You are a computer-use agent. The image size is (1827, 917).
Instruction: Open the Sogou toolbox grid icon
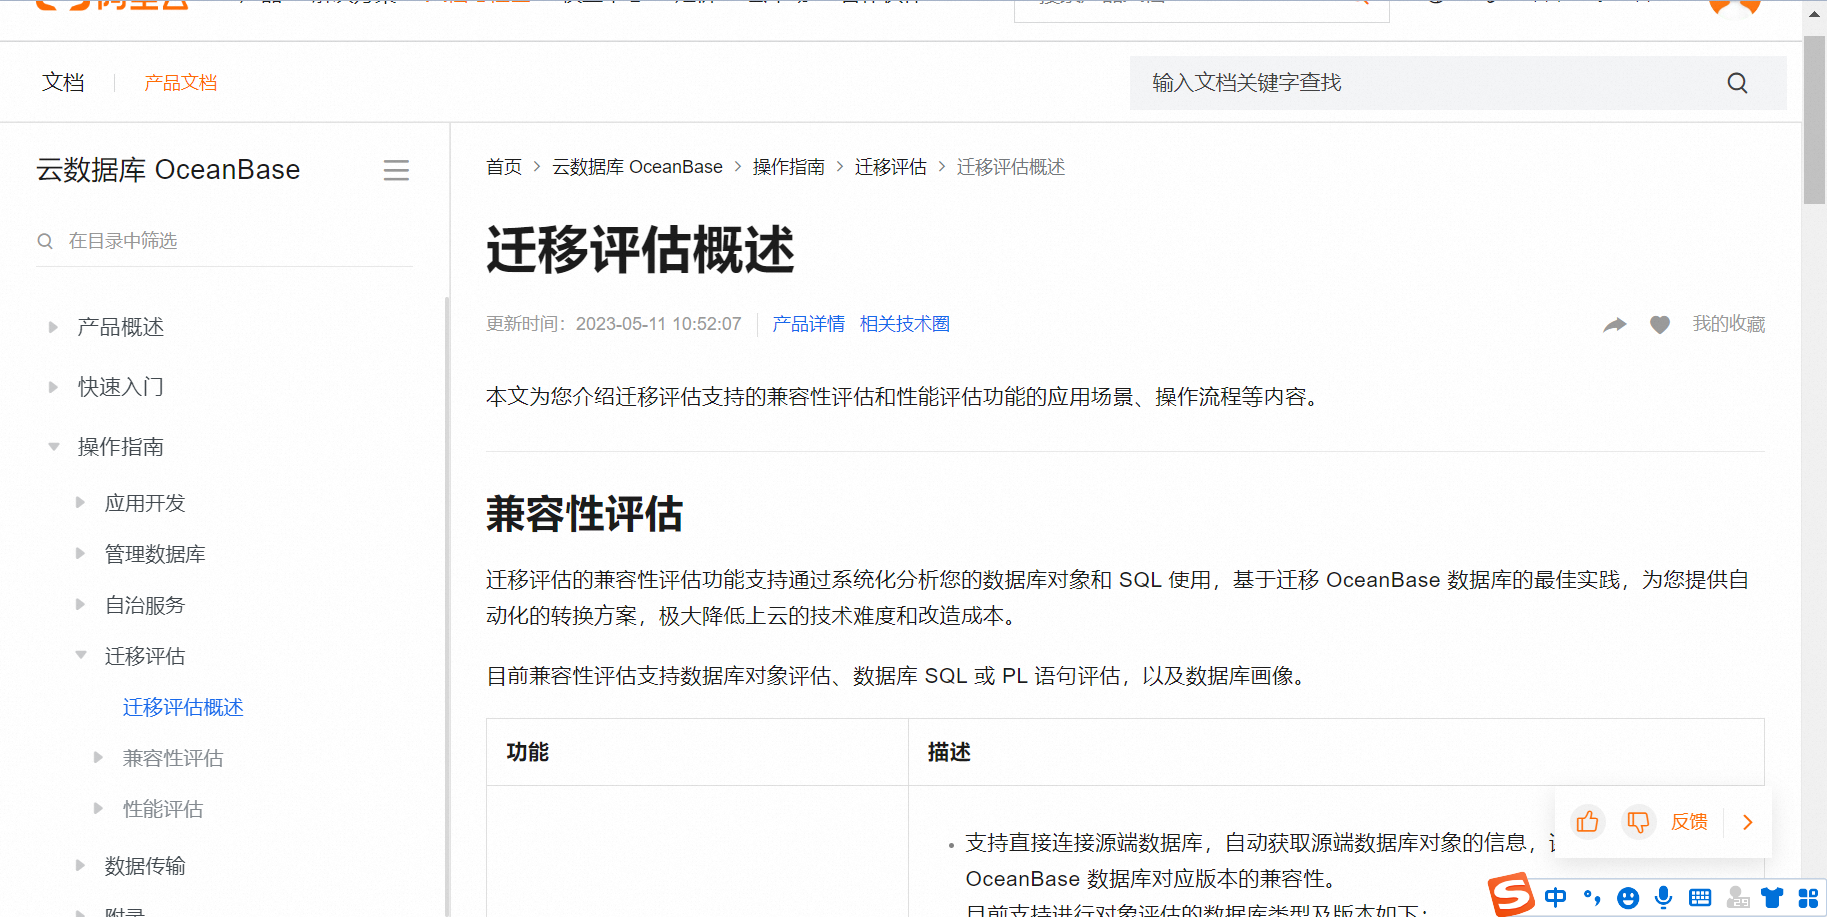(1808, 897)
